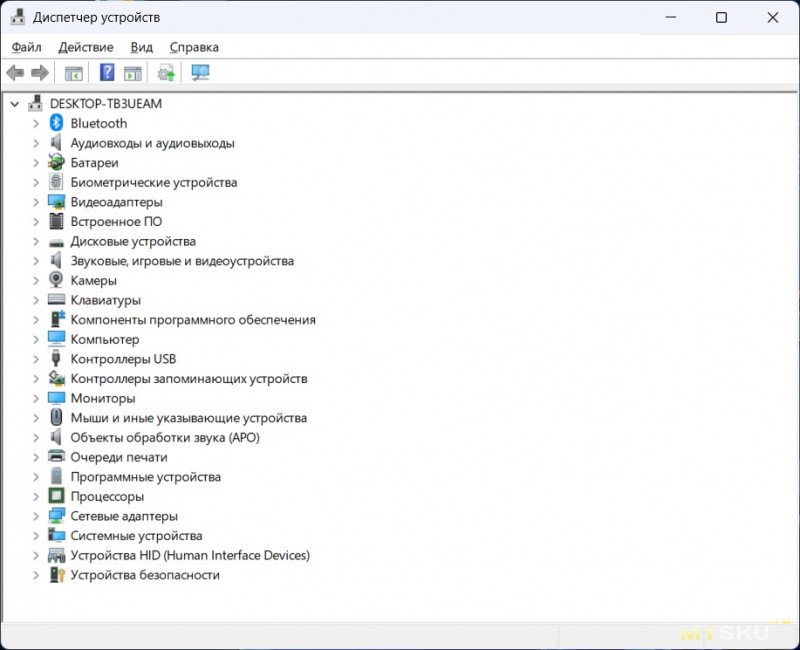The image size is (800, 650).
Task: Click the Back arrow in the toolbar
Action: pos(15,73)
